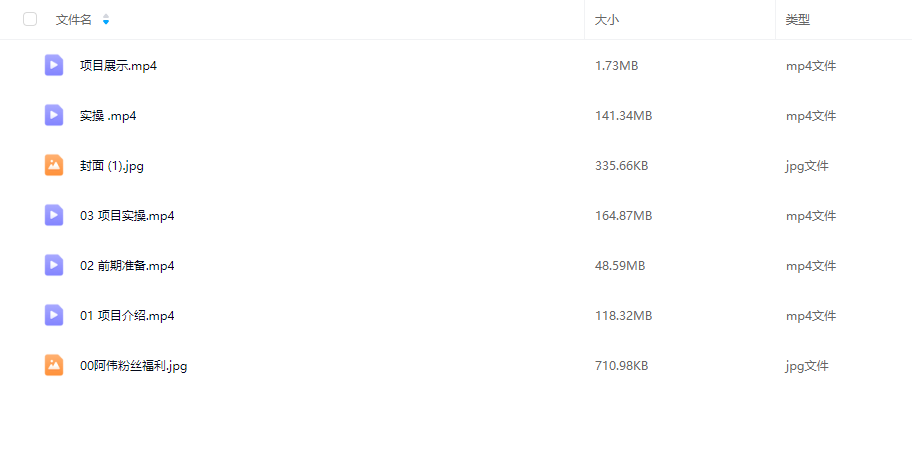The image size is (912, 462).
Task: Sort by the 文件名 column header
Action: click(x=74, y=20)
